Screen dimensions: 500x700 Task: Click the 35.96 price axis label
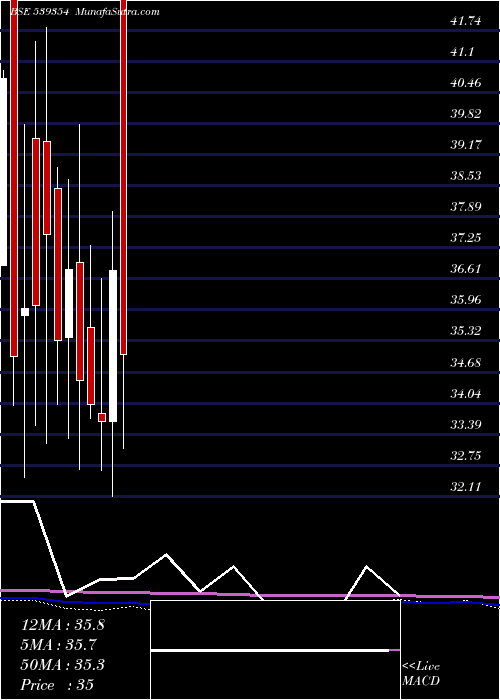pyautogui.click(x=466, y=300)
